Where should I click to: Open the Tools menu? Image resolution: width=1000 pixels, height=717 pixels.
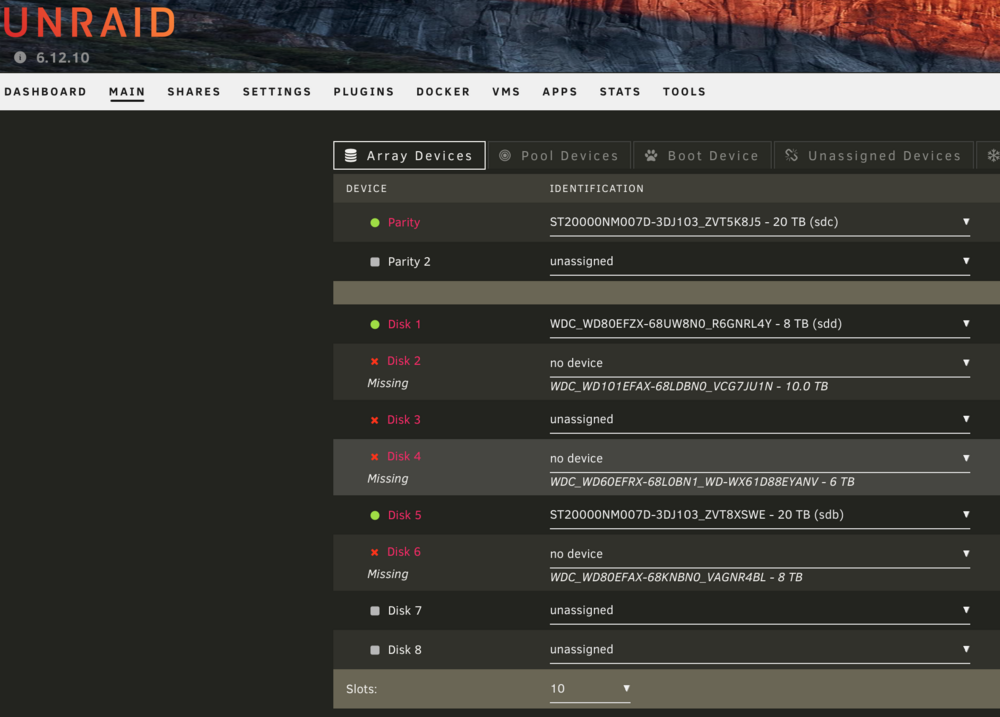point(684,92)
